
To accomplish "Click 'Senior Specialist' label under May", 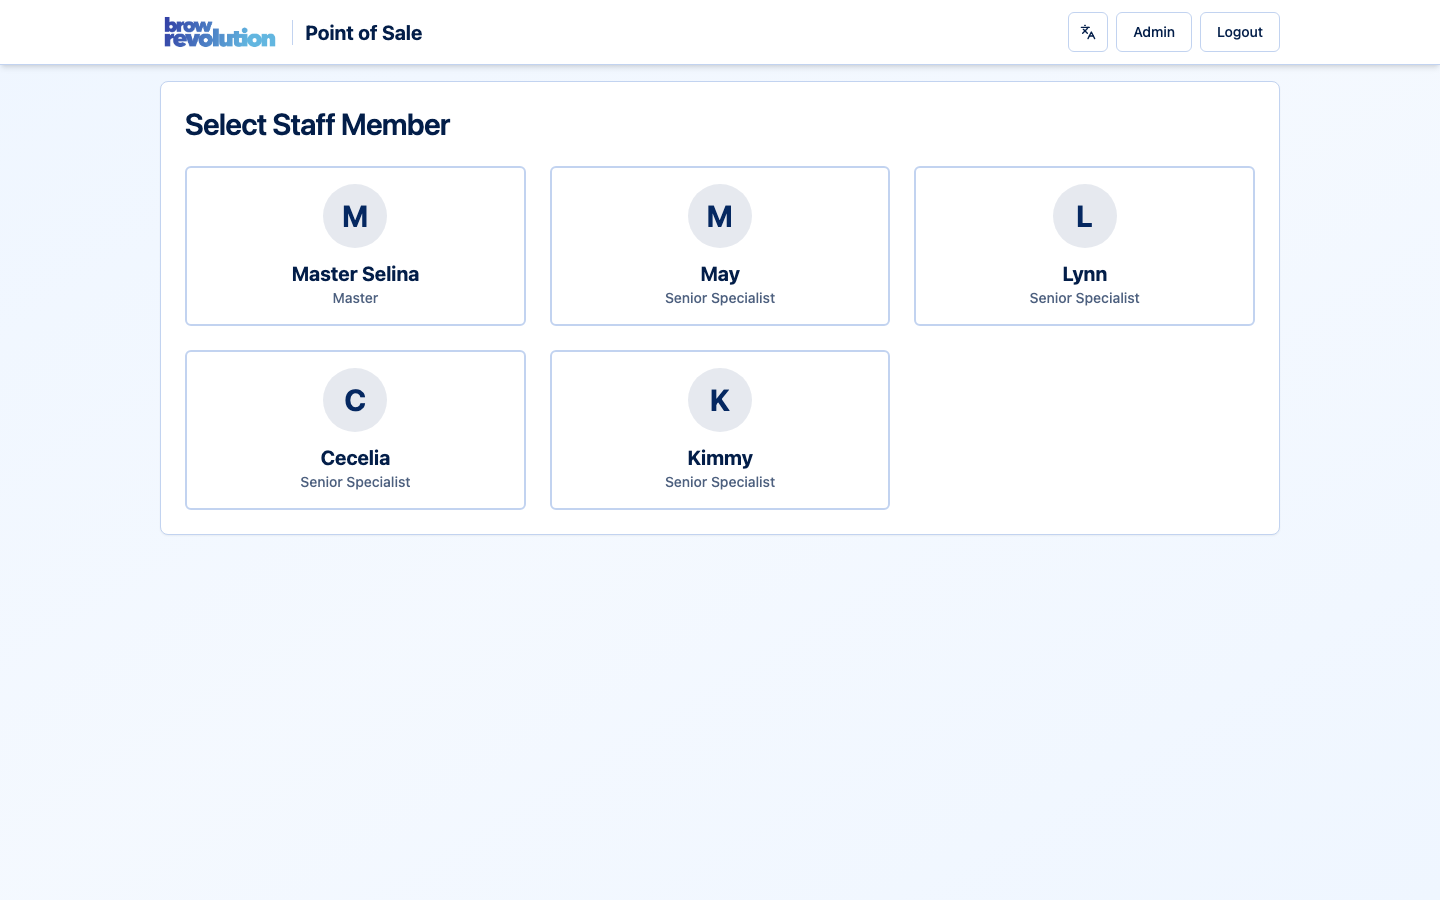I will (x=720, y=298).
